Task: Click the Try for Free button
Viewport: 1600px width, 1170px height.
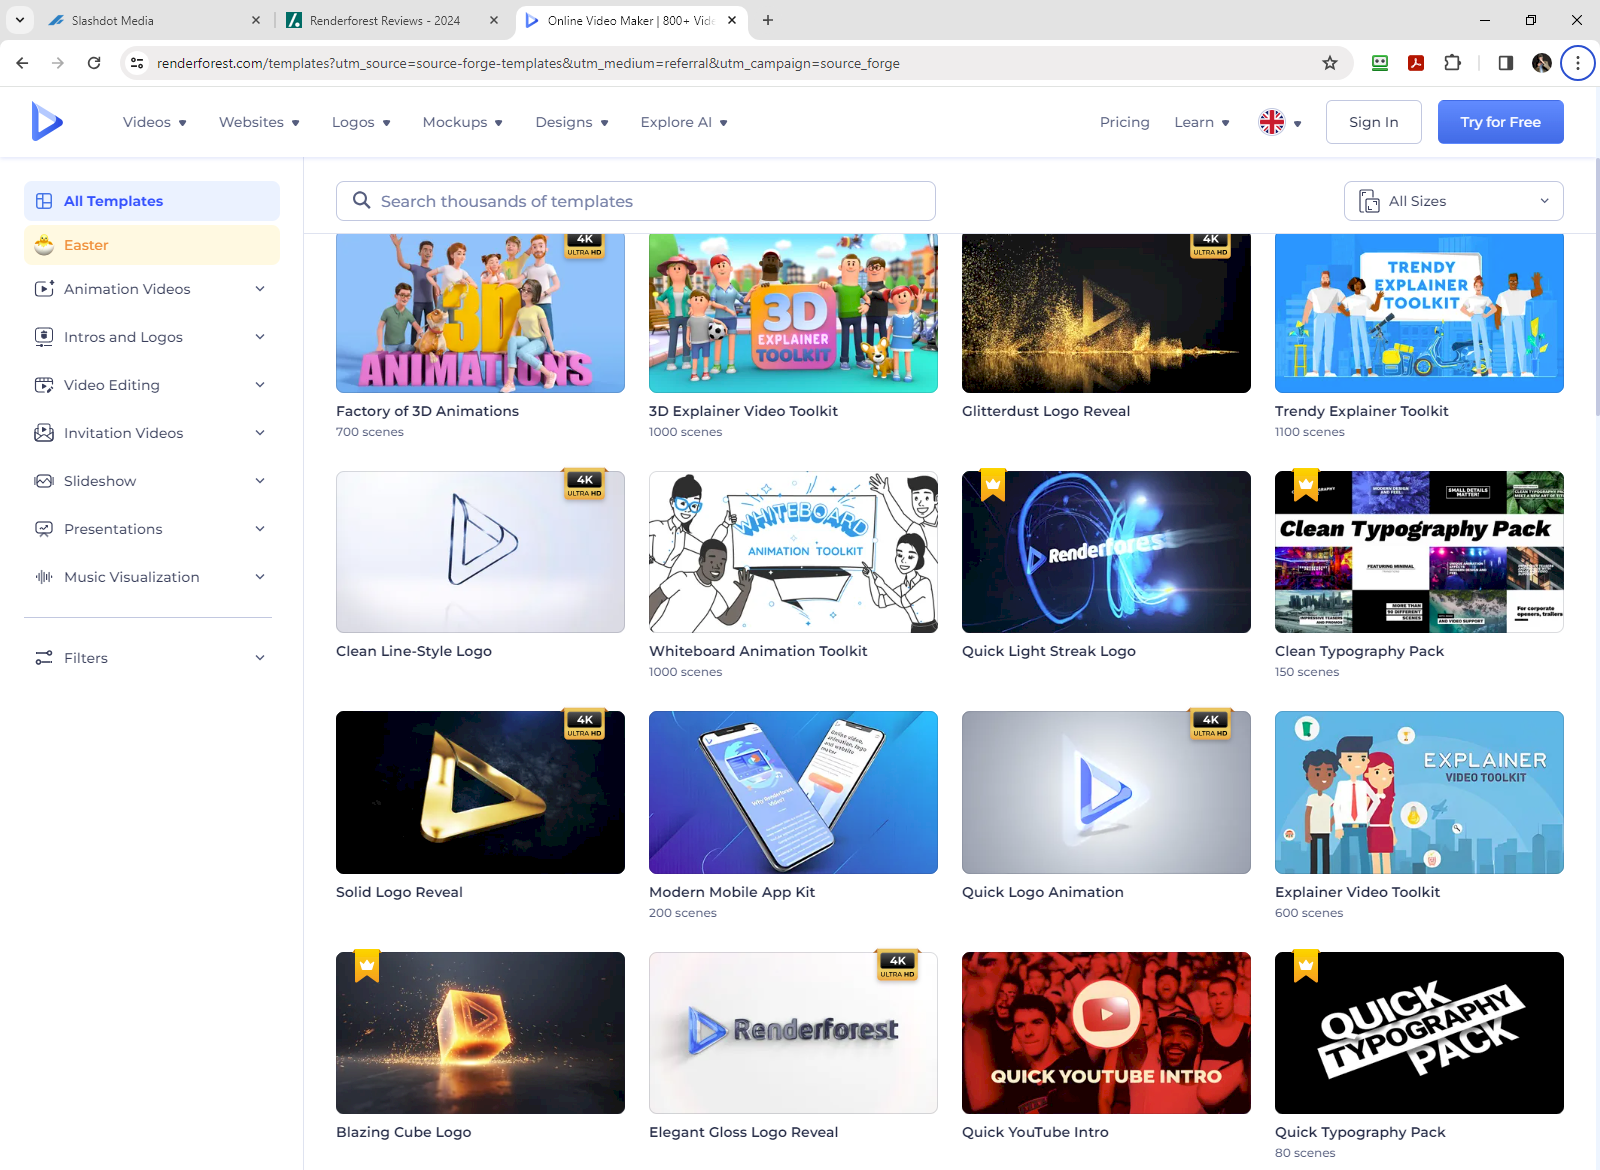Action: [1499, 121]
